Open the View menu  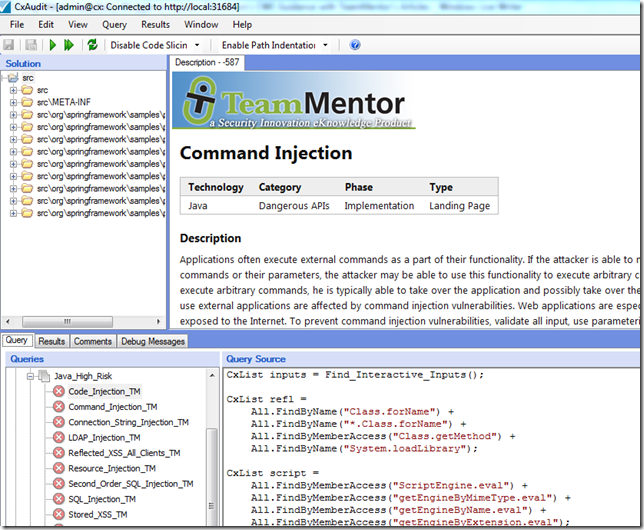pos(78,25)
